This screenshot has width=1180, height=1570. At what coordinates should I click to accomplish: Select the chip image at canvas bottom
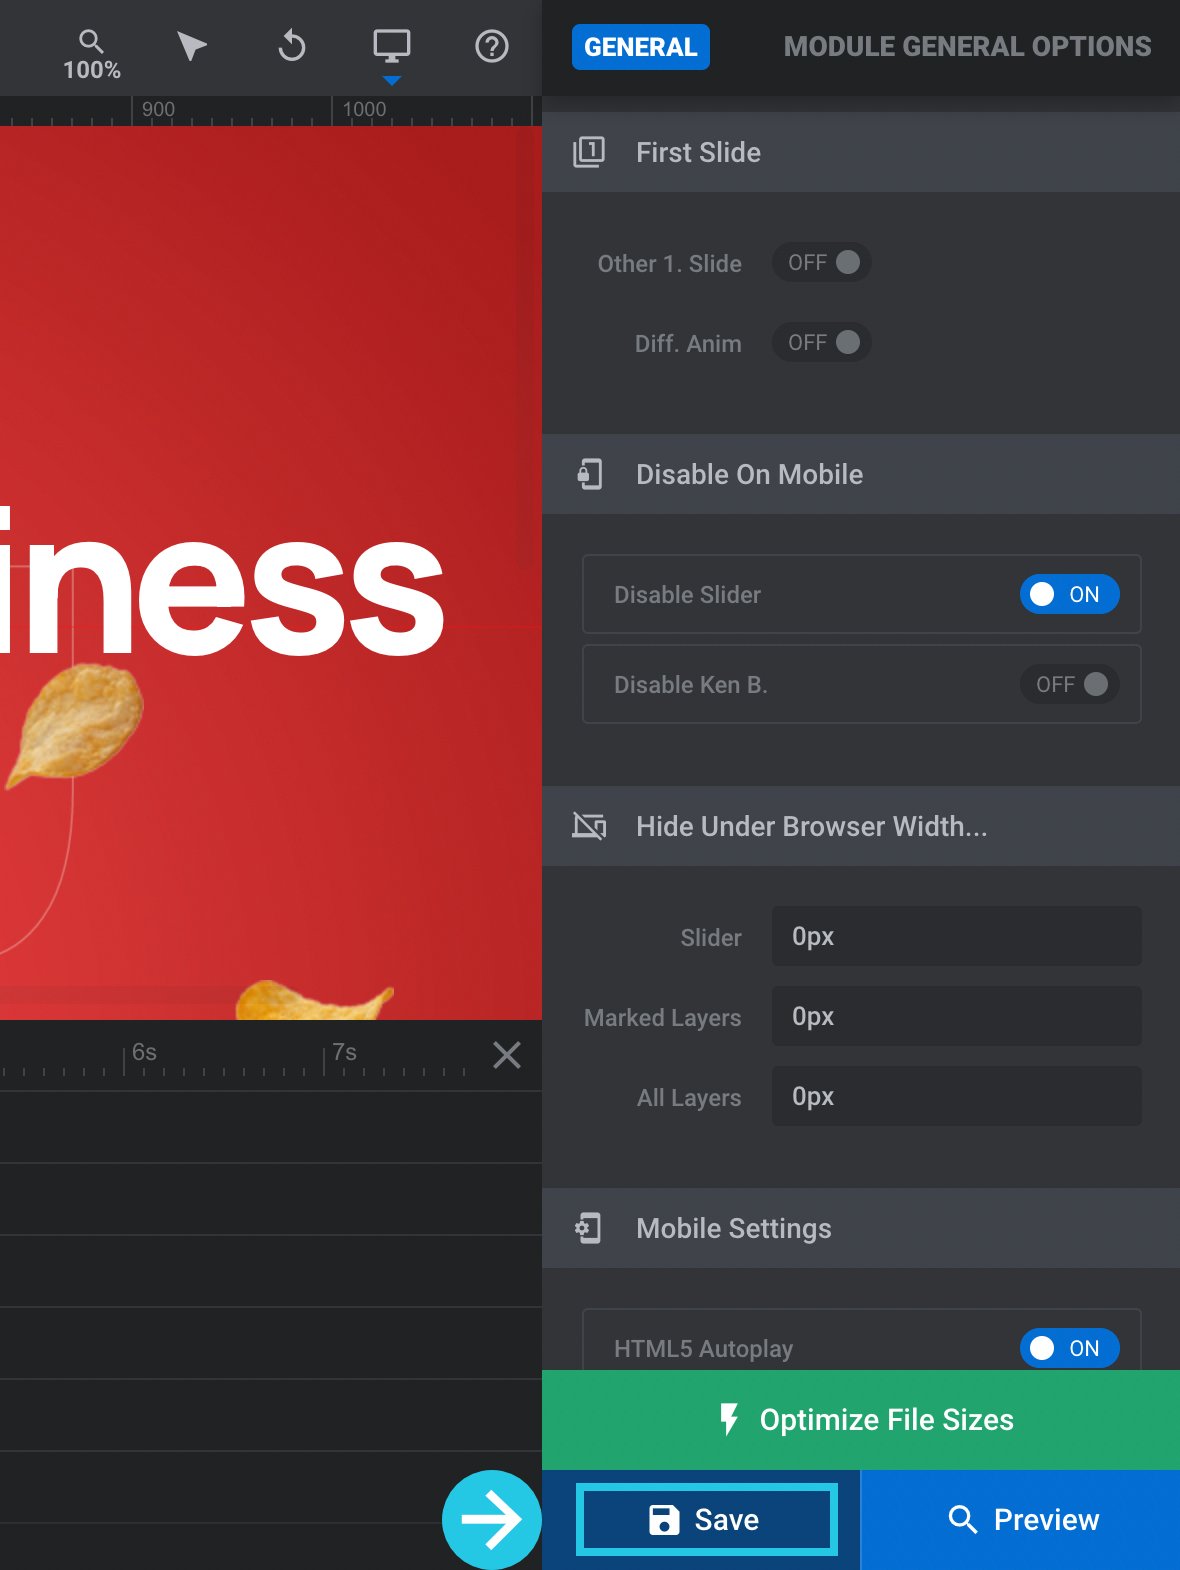click(x=314, y=1000)
